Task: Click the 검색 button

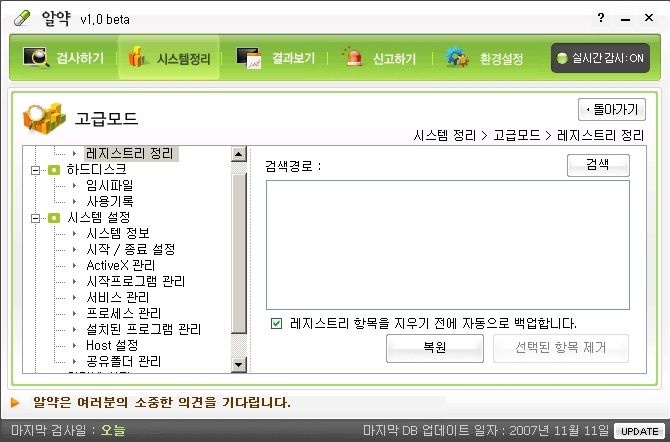Action: coord(598,165)
